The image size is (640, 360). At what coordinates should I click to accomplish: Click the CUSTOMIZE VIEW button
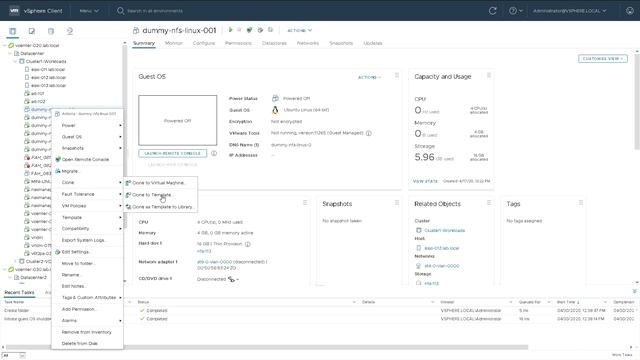(603, 59)
